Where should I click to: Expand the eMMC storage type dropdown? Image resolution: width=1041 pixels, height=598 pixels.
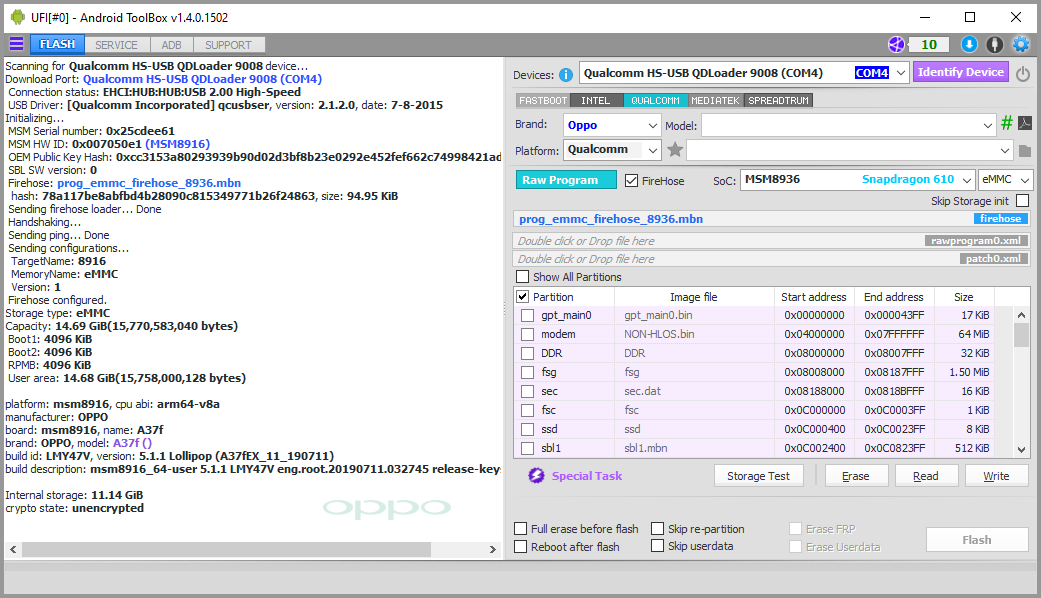(1005, 180)
